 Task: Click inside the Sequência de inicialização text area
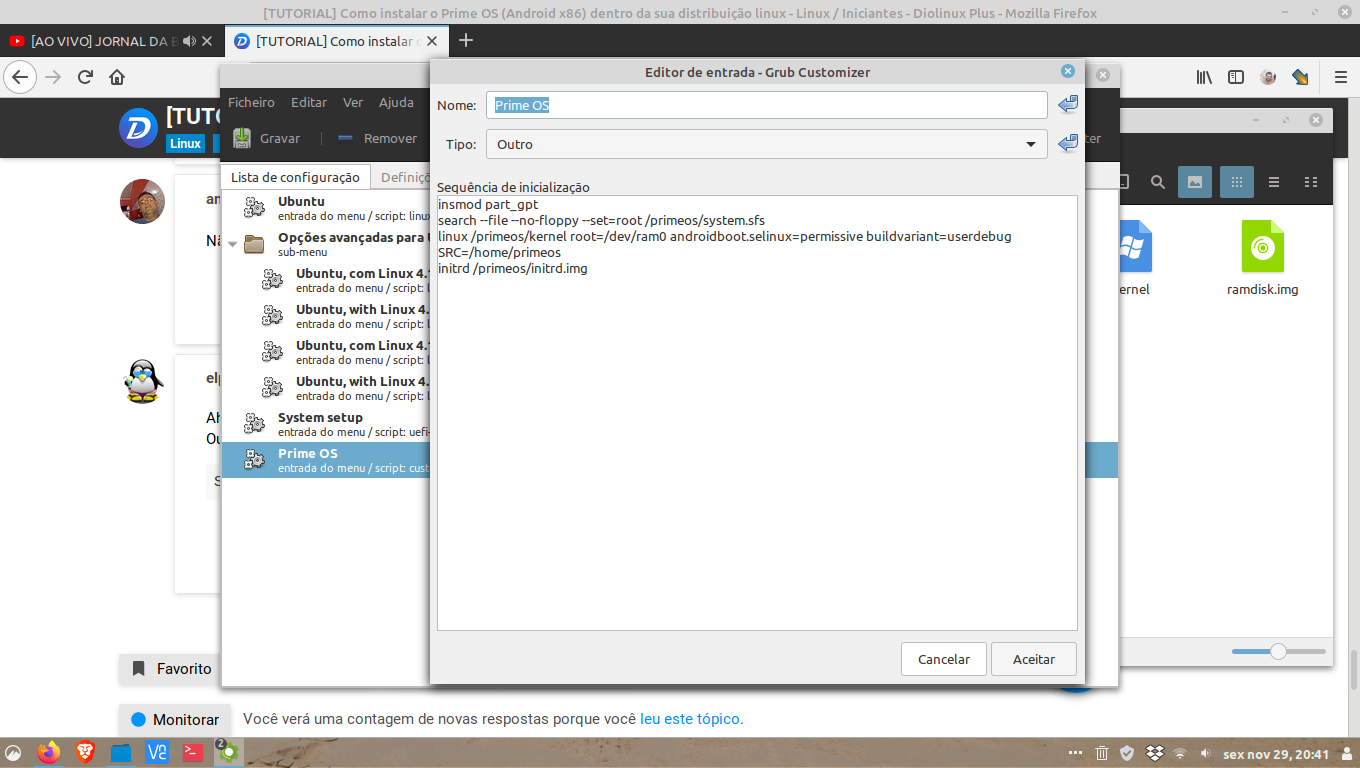point(757,413)
